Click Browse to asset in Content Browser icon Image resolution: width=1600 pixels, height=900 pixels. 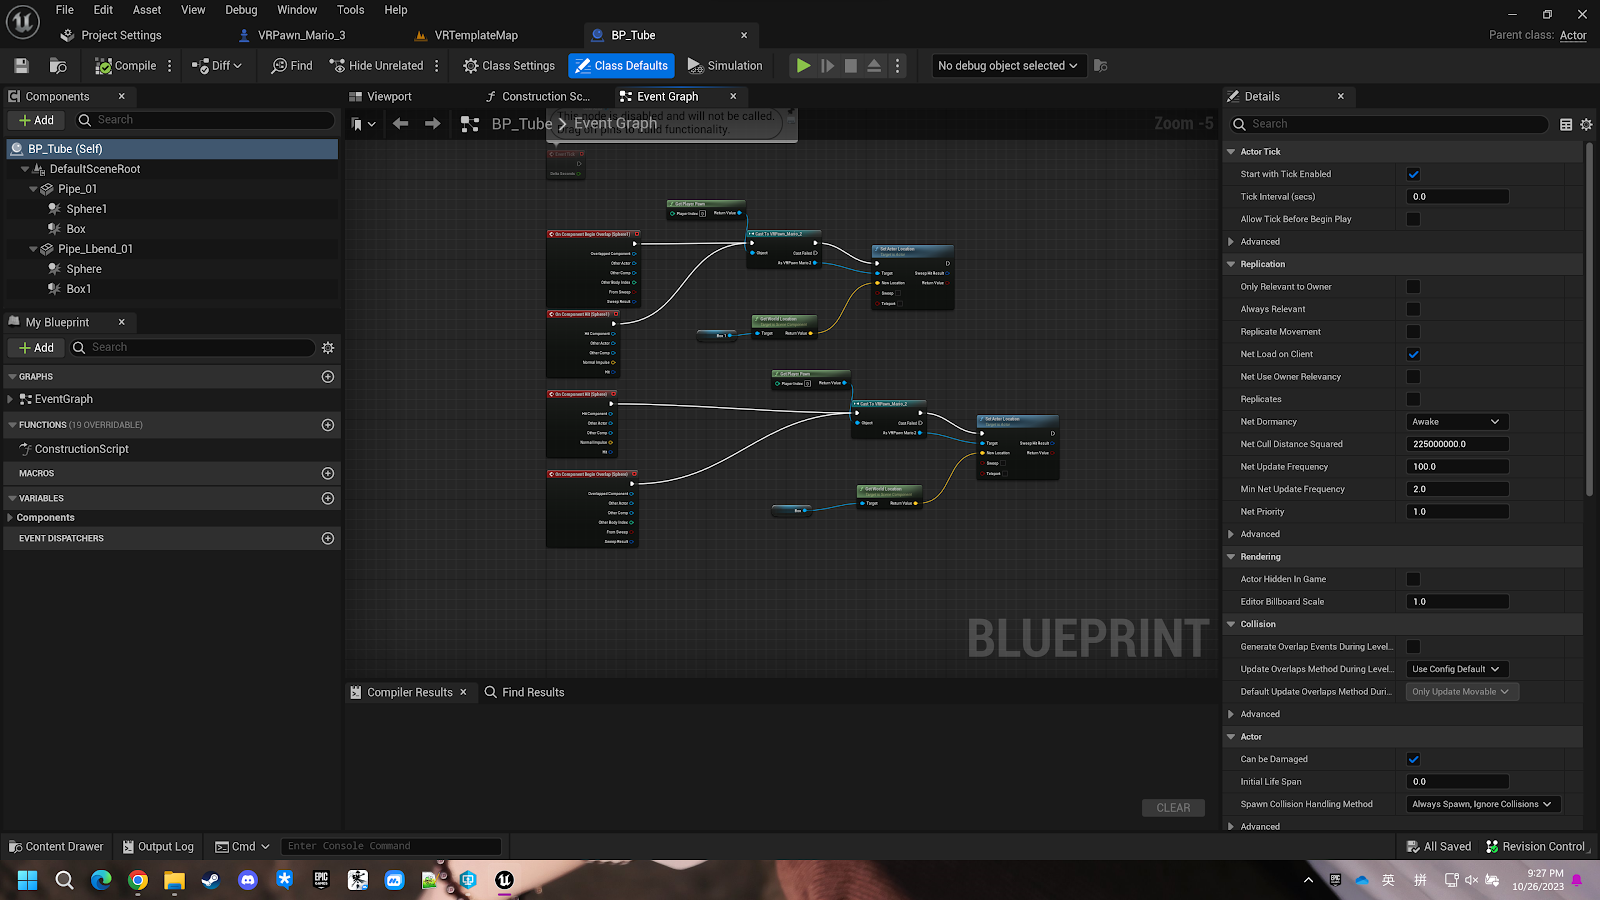click(x=58, y=66)
